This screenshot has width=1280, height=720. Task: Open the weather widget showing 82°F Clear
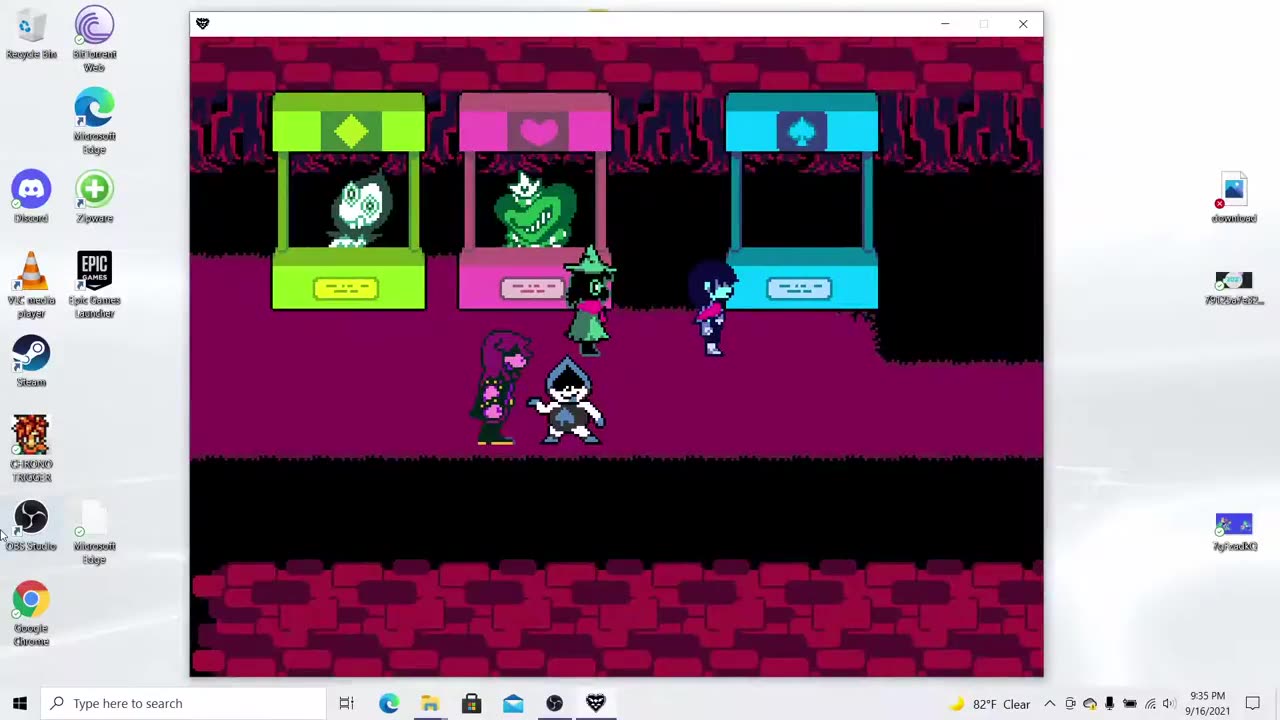pos(990,704)
